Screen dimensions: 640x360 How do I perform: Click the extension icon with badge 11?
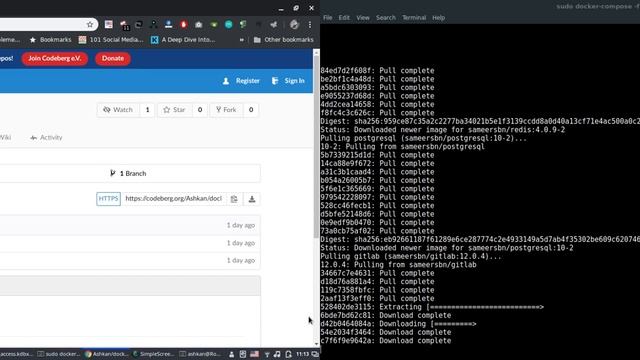[x=124, y=25]
